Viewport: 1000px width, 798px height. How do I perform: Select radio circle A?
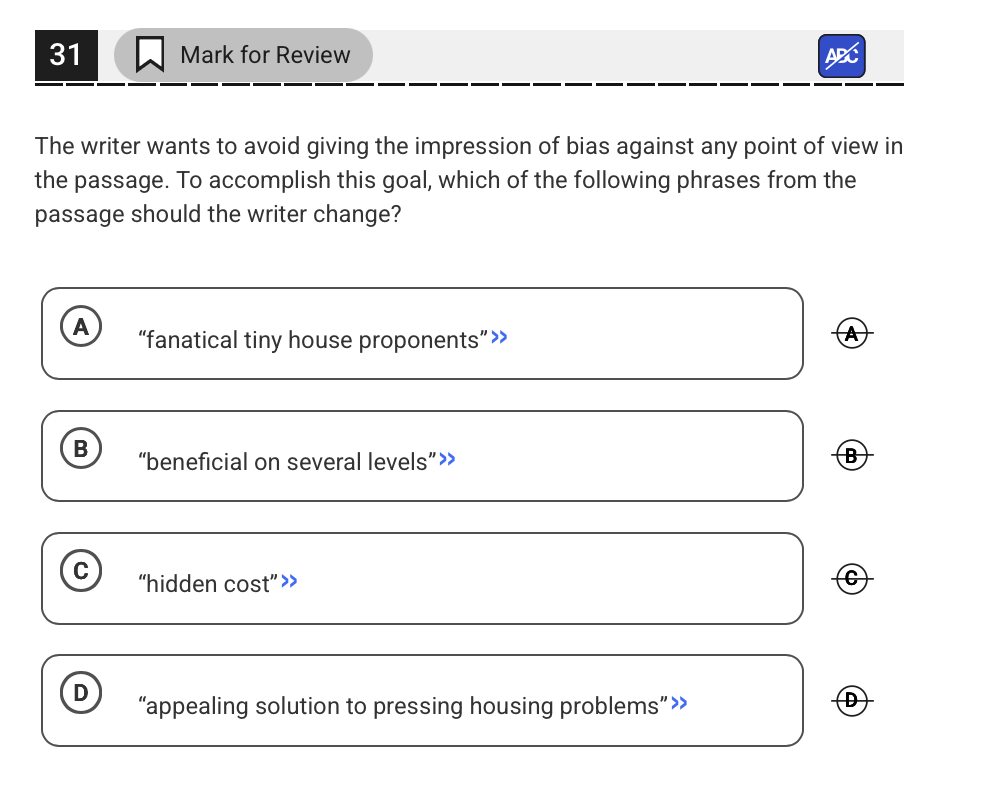[x=81, y=327]
